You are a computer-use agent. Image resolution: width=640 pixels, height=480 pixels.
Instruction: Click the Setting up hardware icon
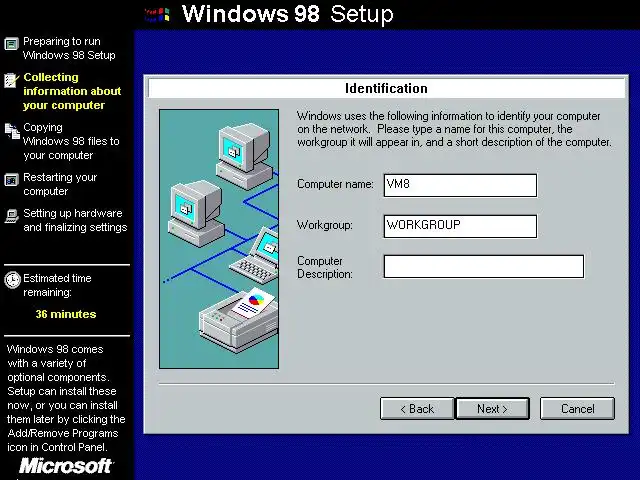(x=11, y=216)
